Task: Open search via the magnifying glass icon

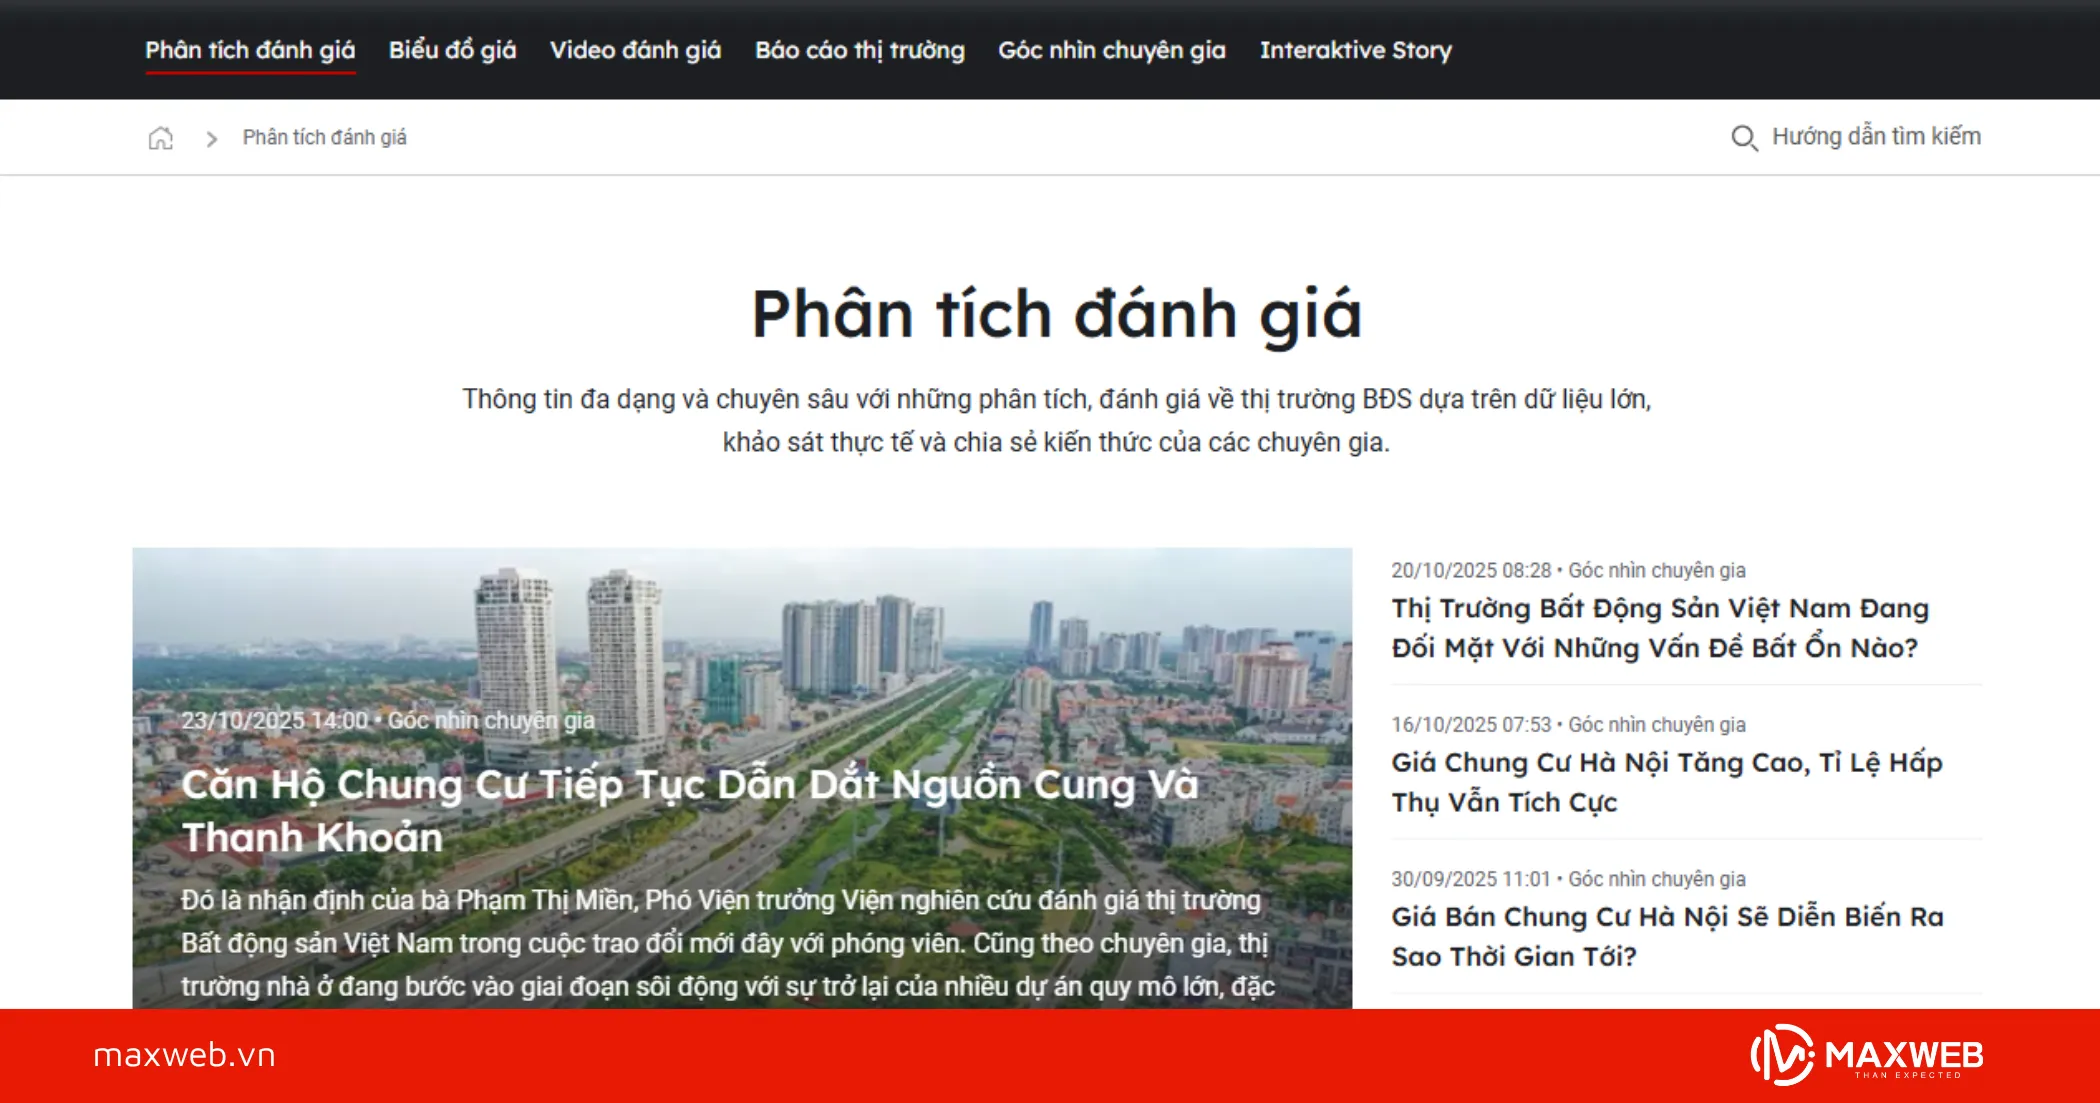Action: tap(1745, 138)
